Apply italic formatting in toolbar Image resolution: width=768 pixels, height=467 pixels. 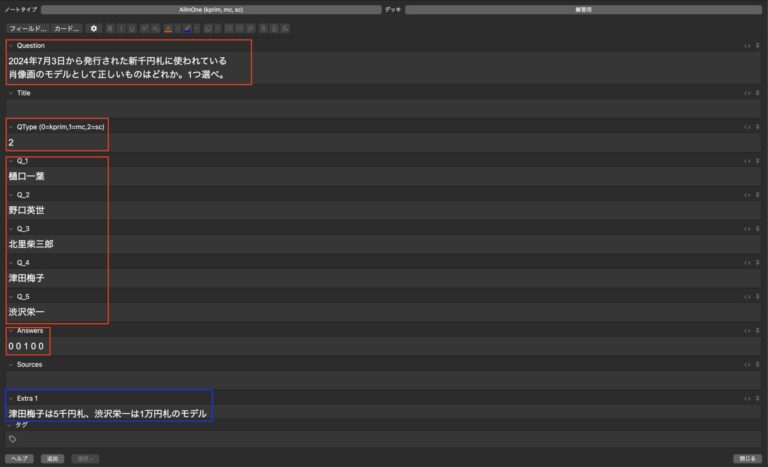[122, 28]
